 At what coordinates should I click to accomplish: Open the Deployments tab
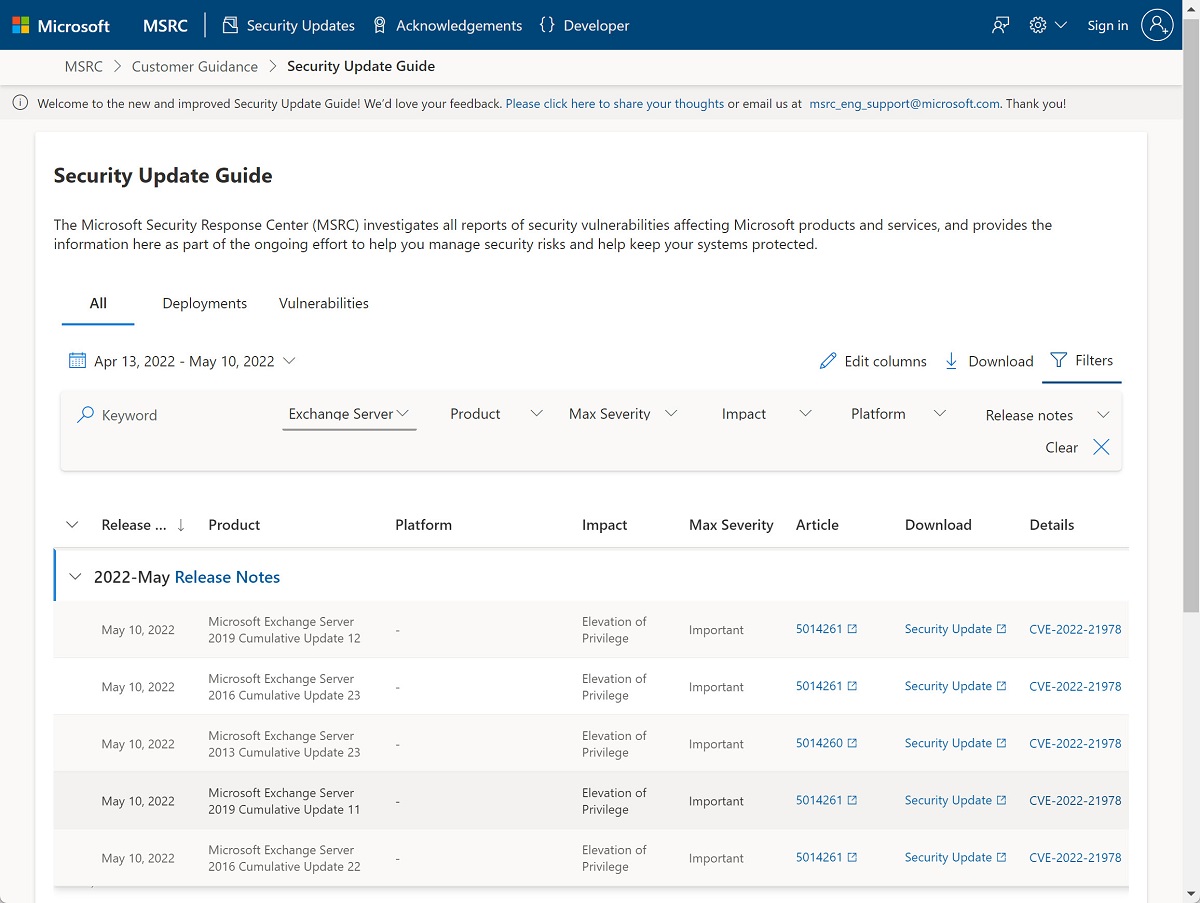pyautogui.click(x=204, y=303)
